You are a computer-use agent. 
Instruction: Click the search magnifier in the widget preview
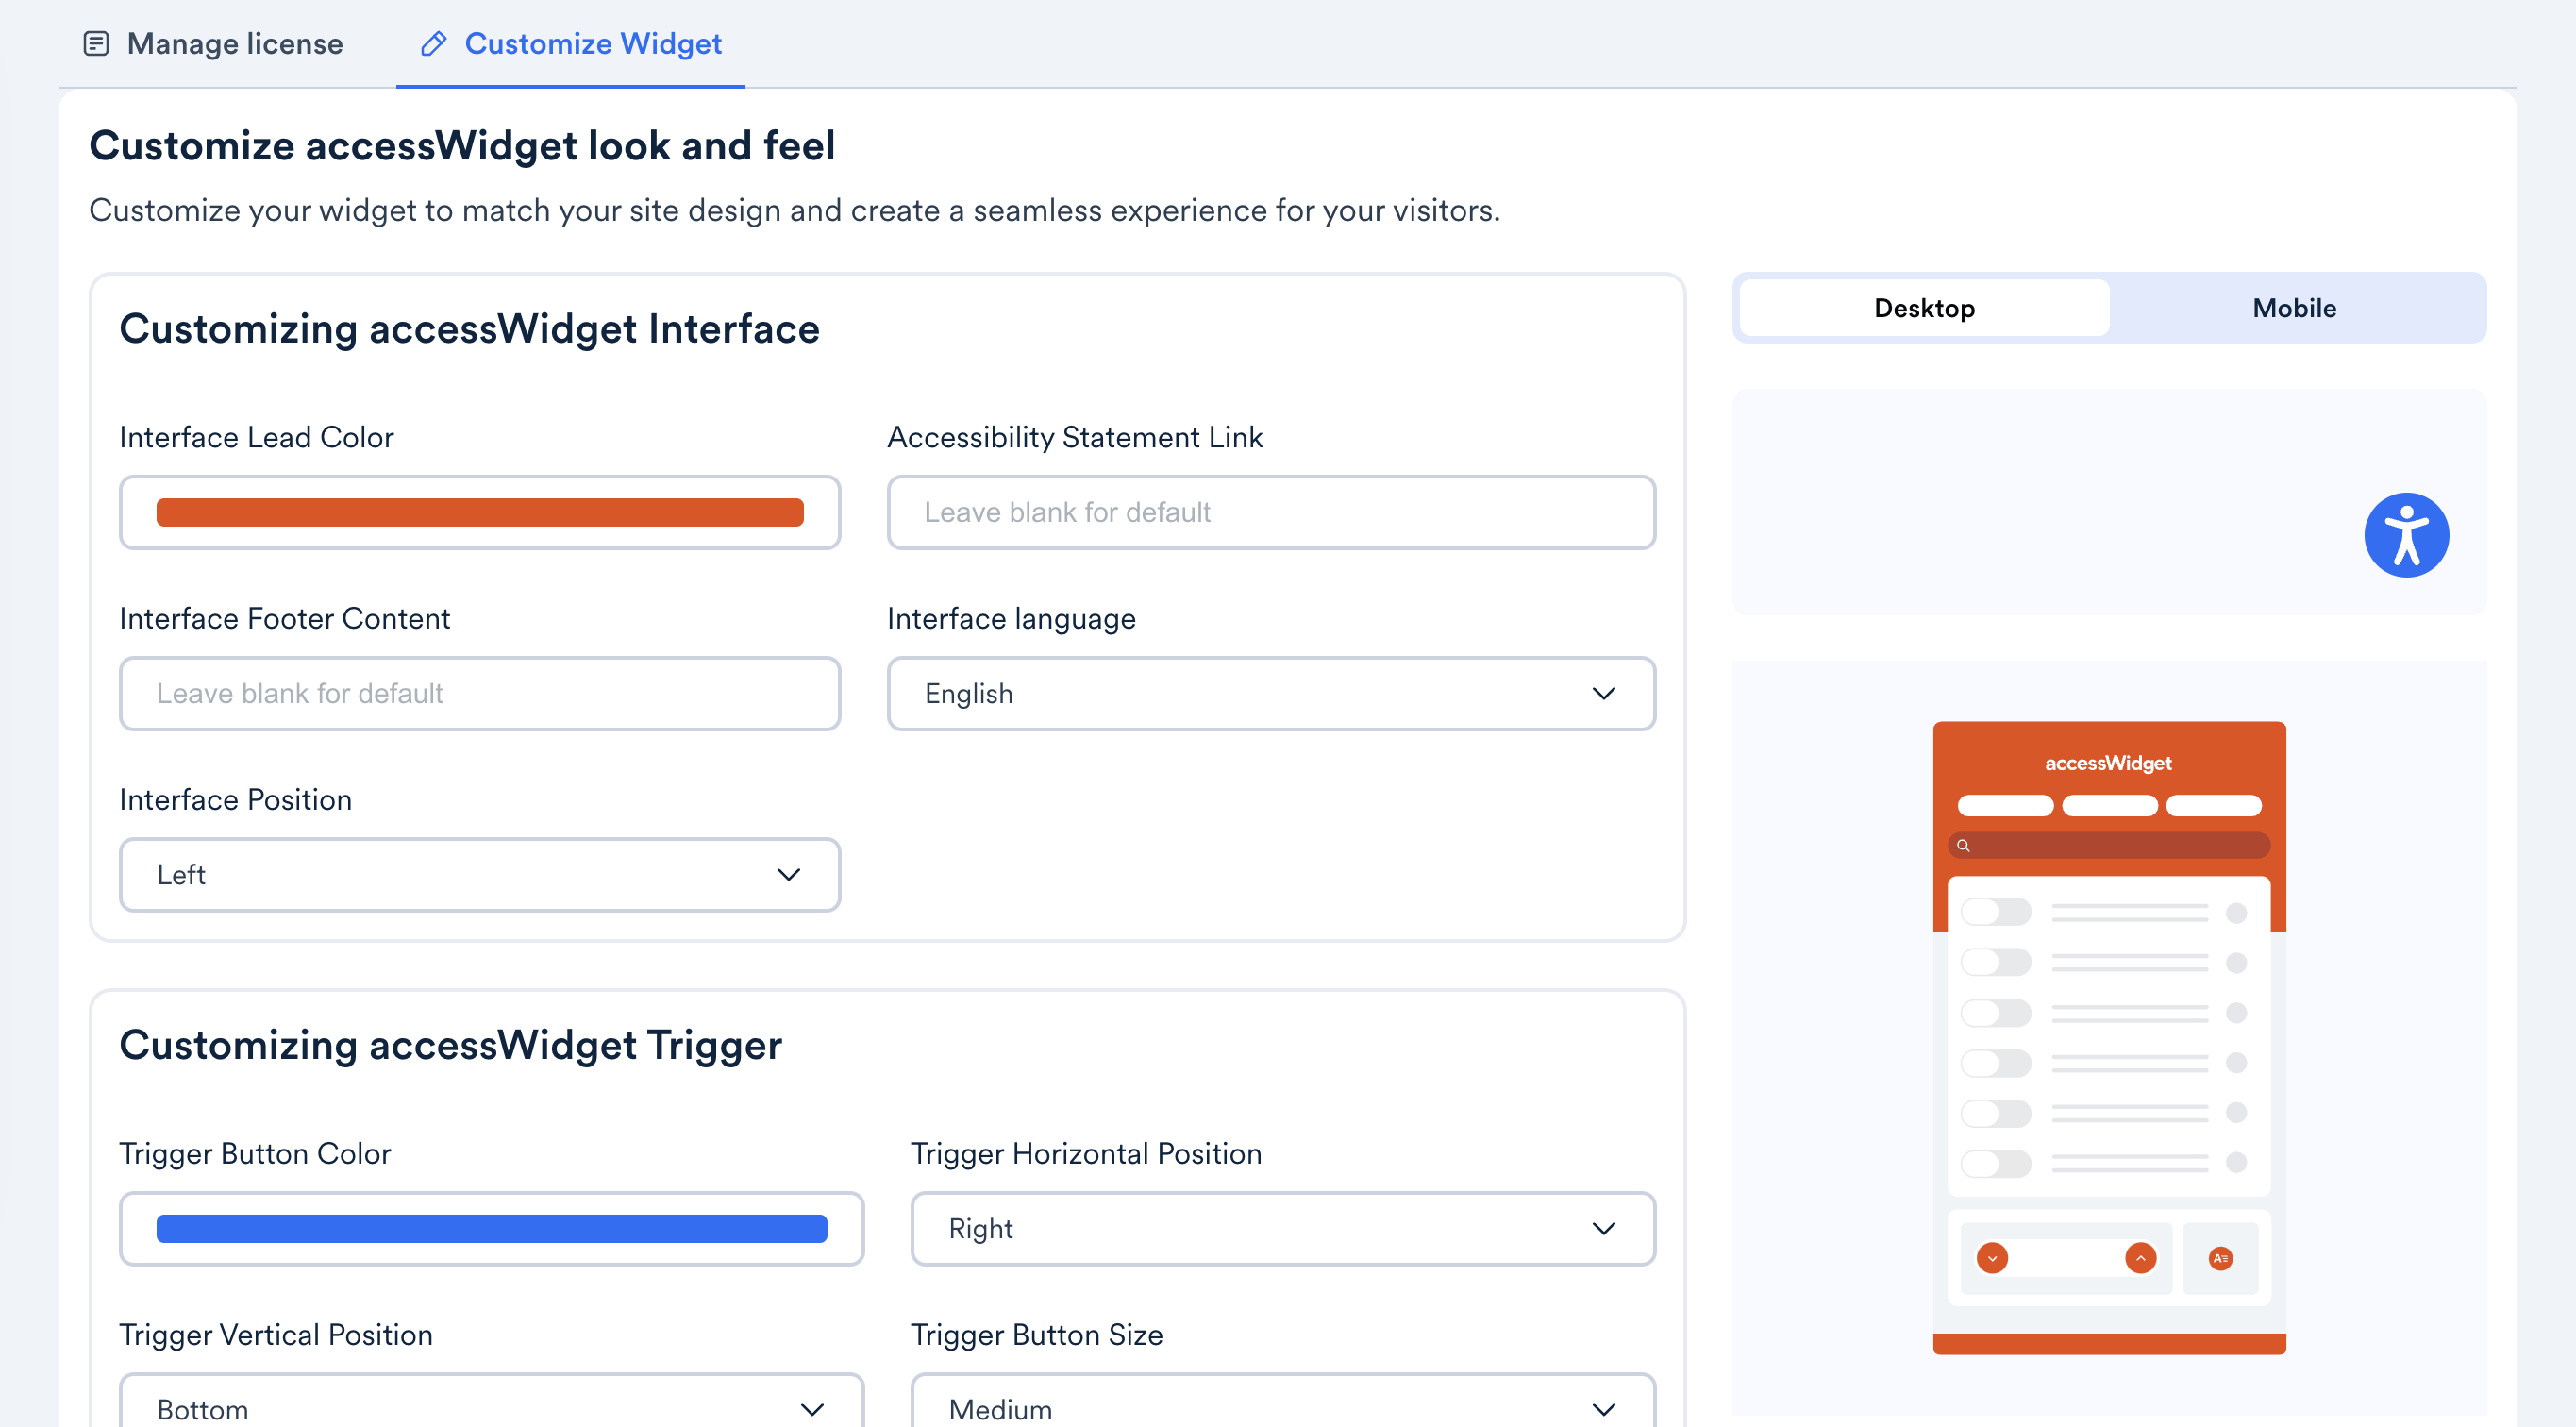pos(1963,845)
